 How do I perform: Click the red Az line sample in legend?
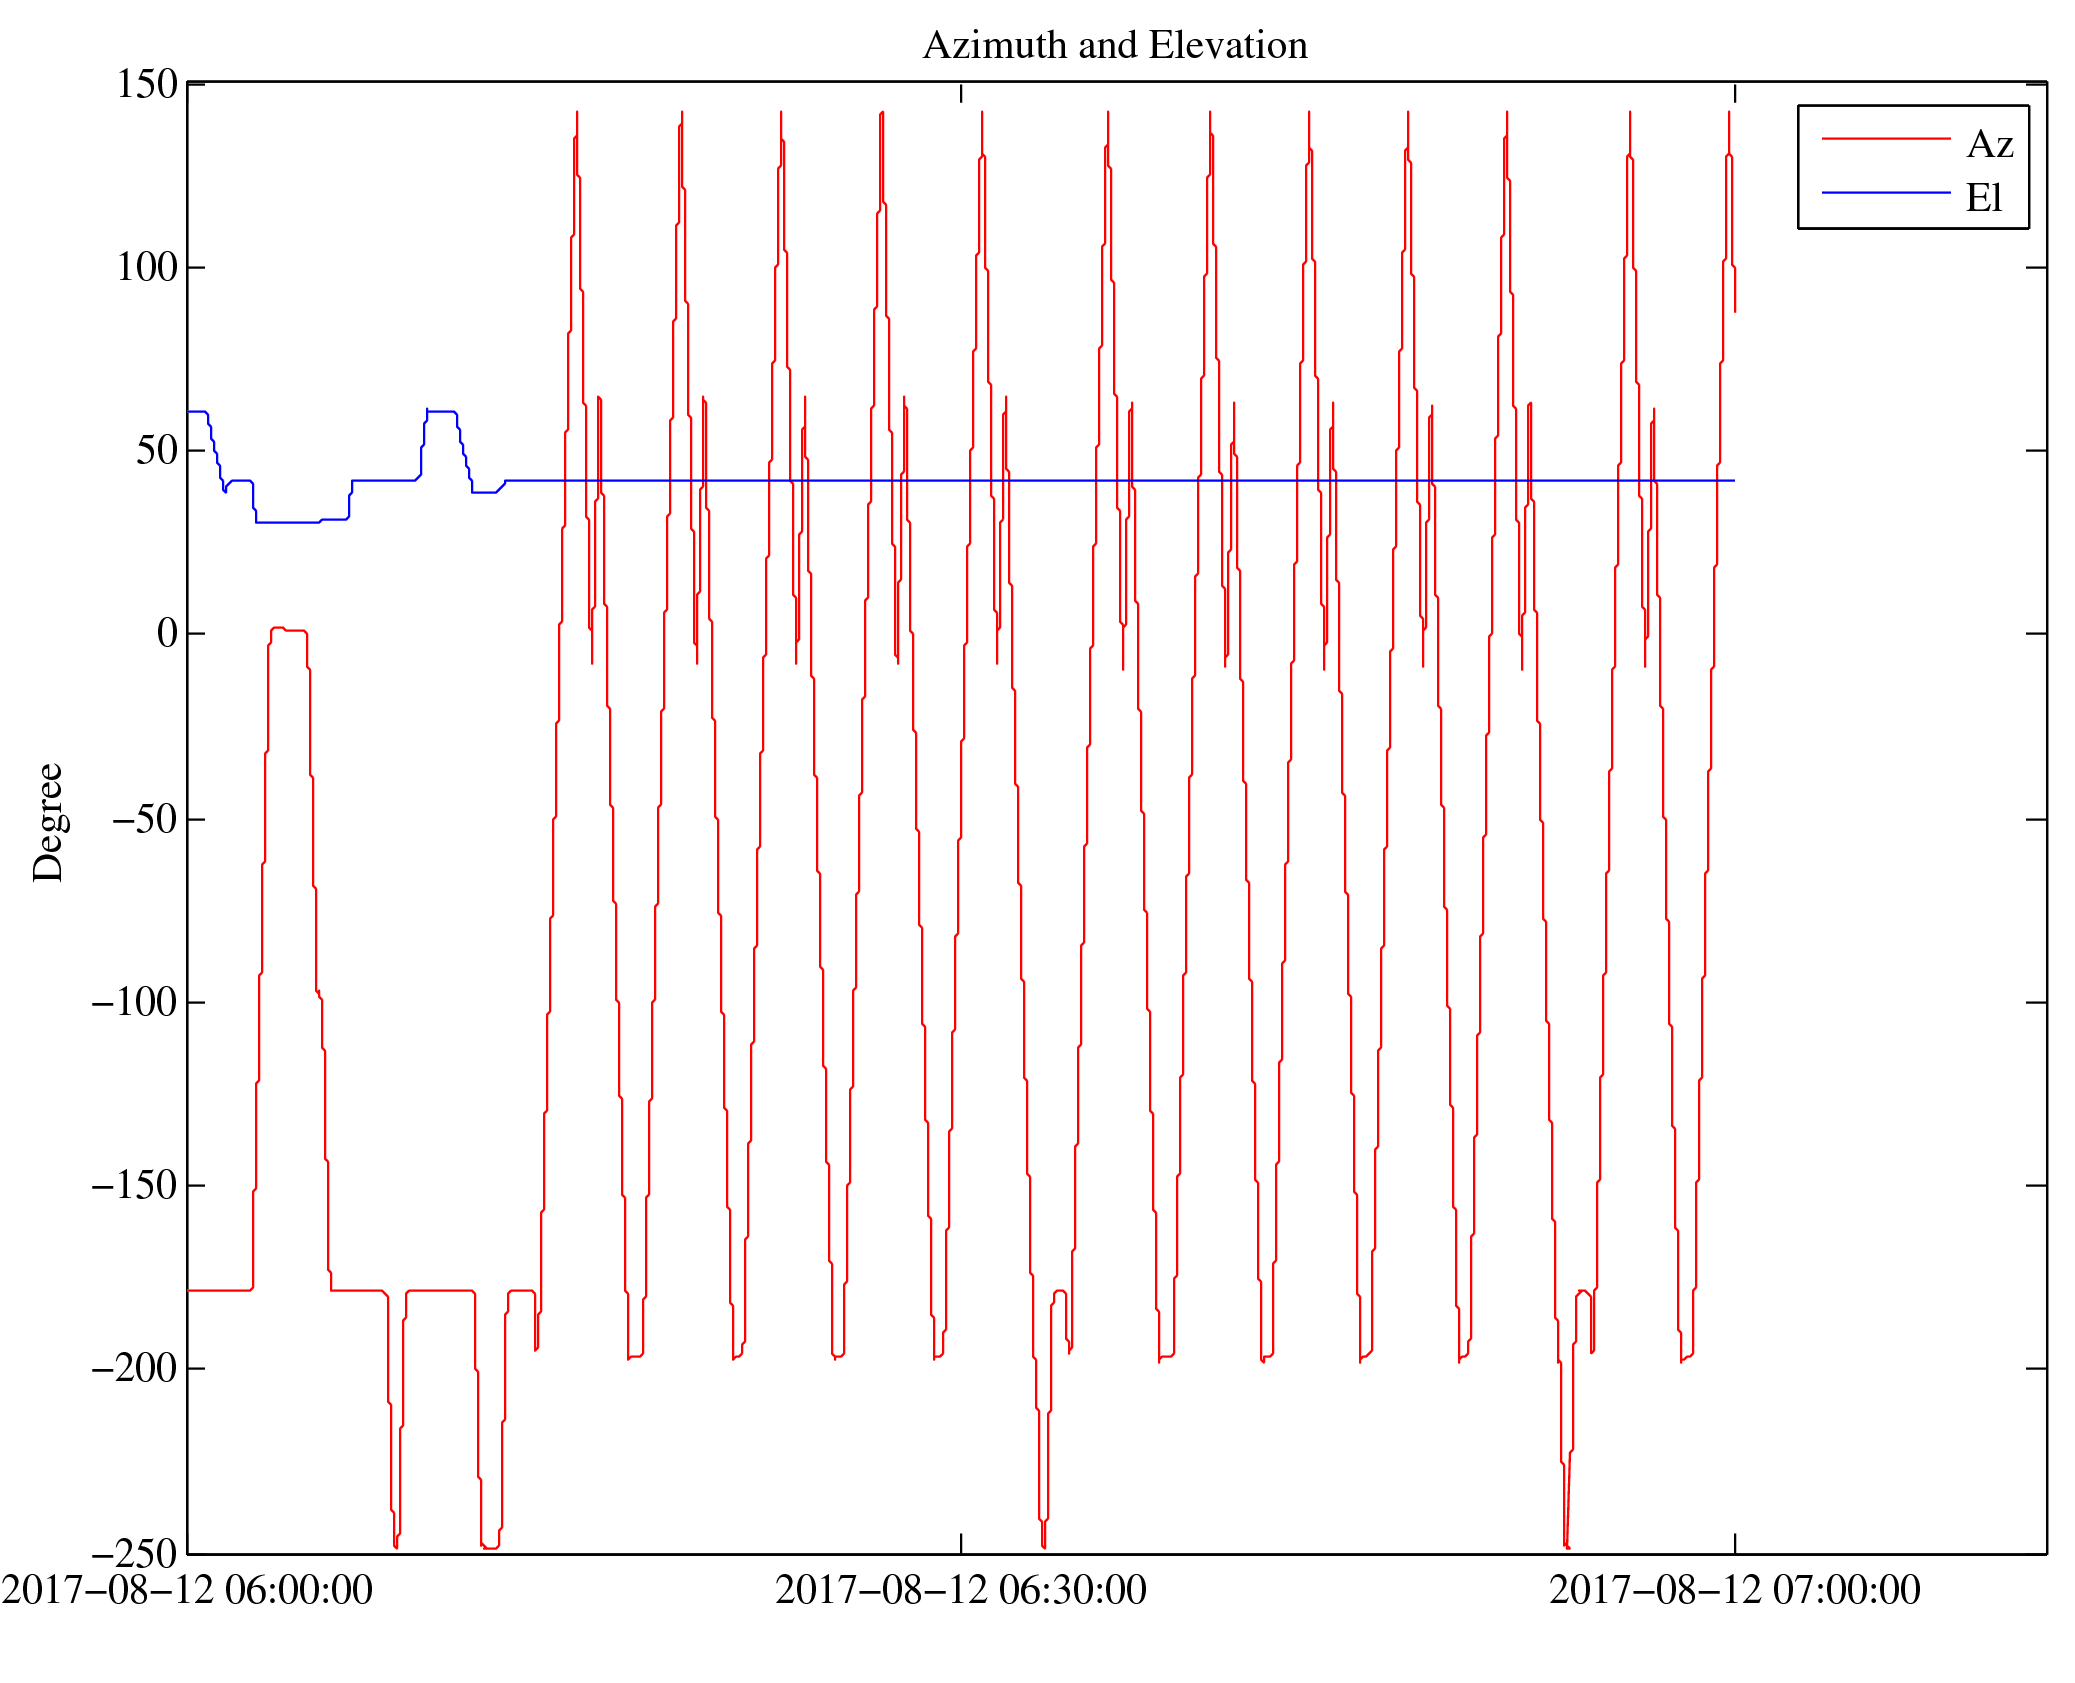[x=1886, y=138]
